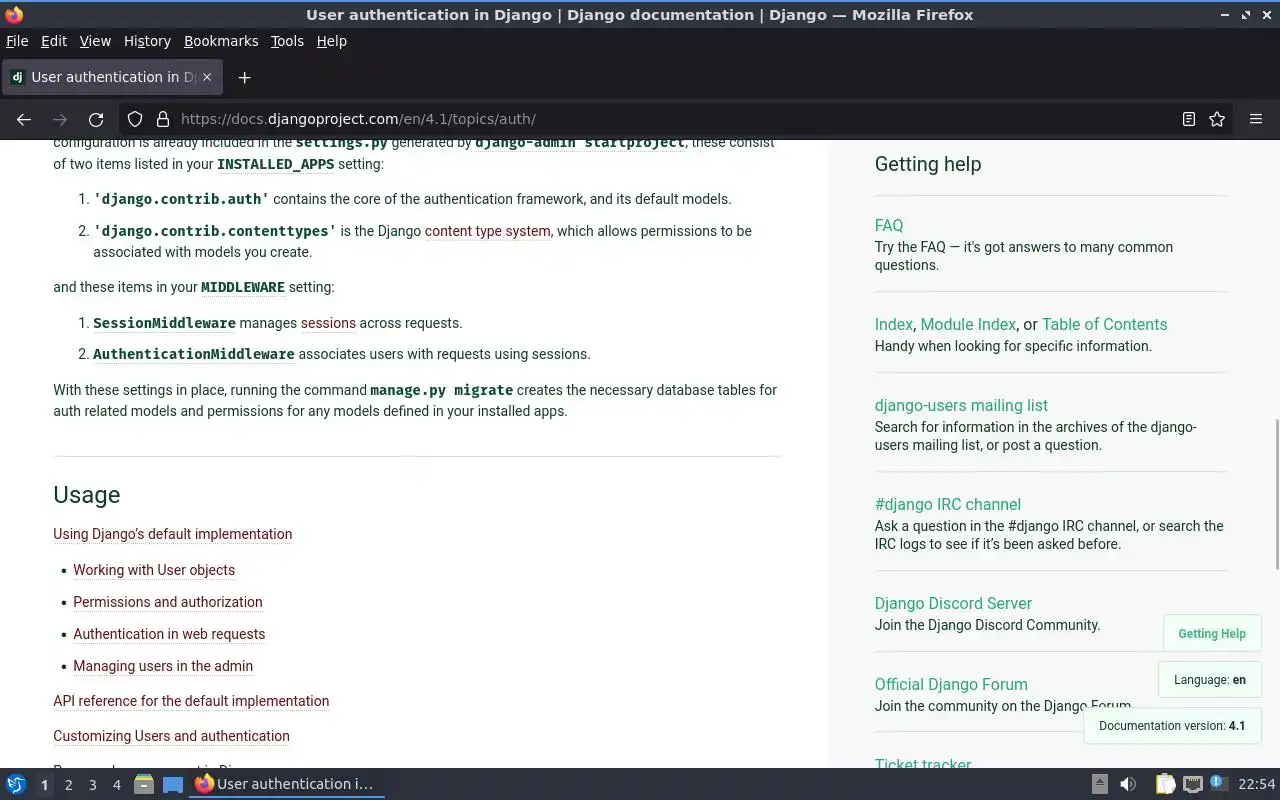Switch to workspace 3
1280x800 pixels.
click(92, 785)
